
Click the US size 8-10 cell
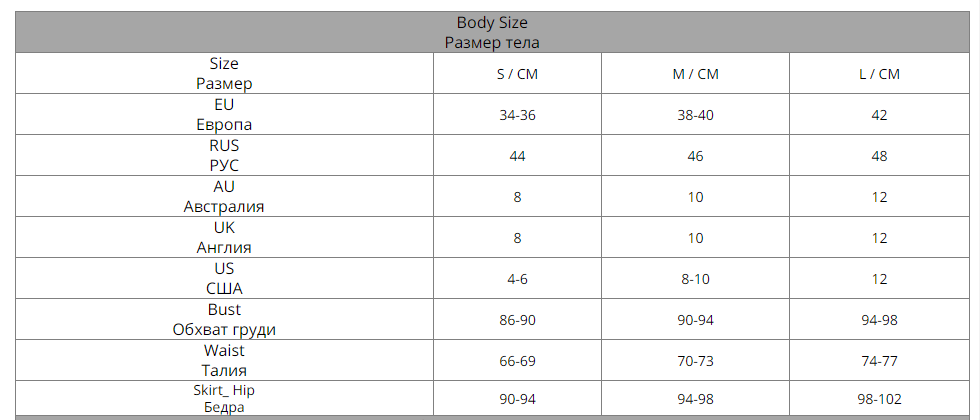coord(695,279)
